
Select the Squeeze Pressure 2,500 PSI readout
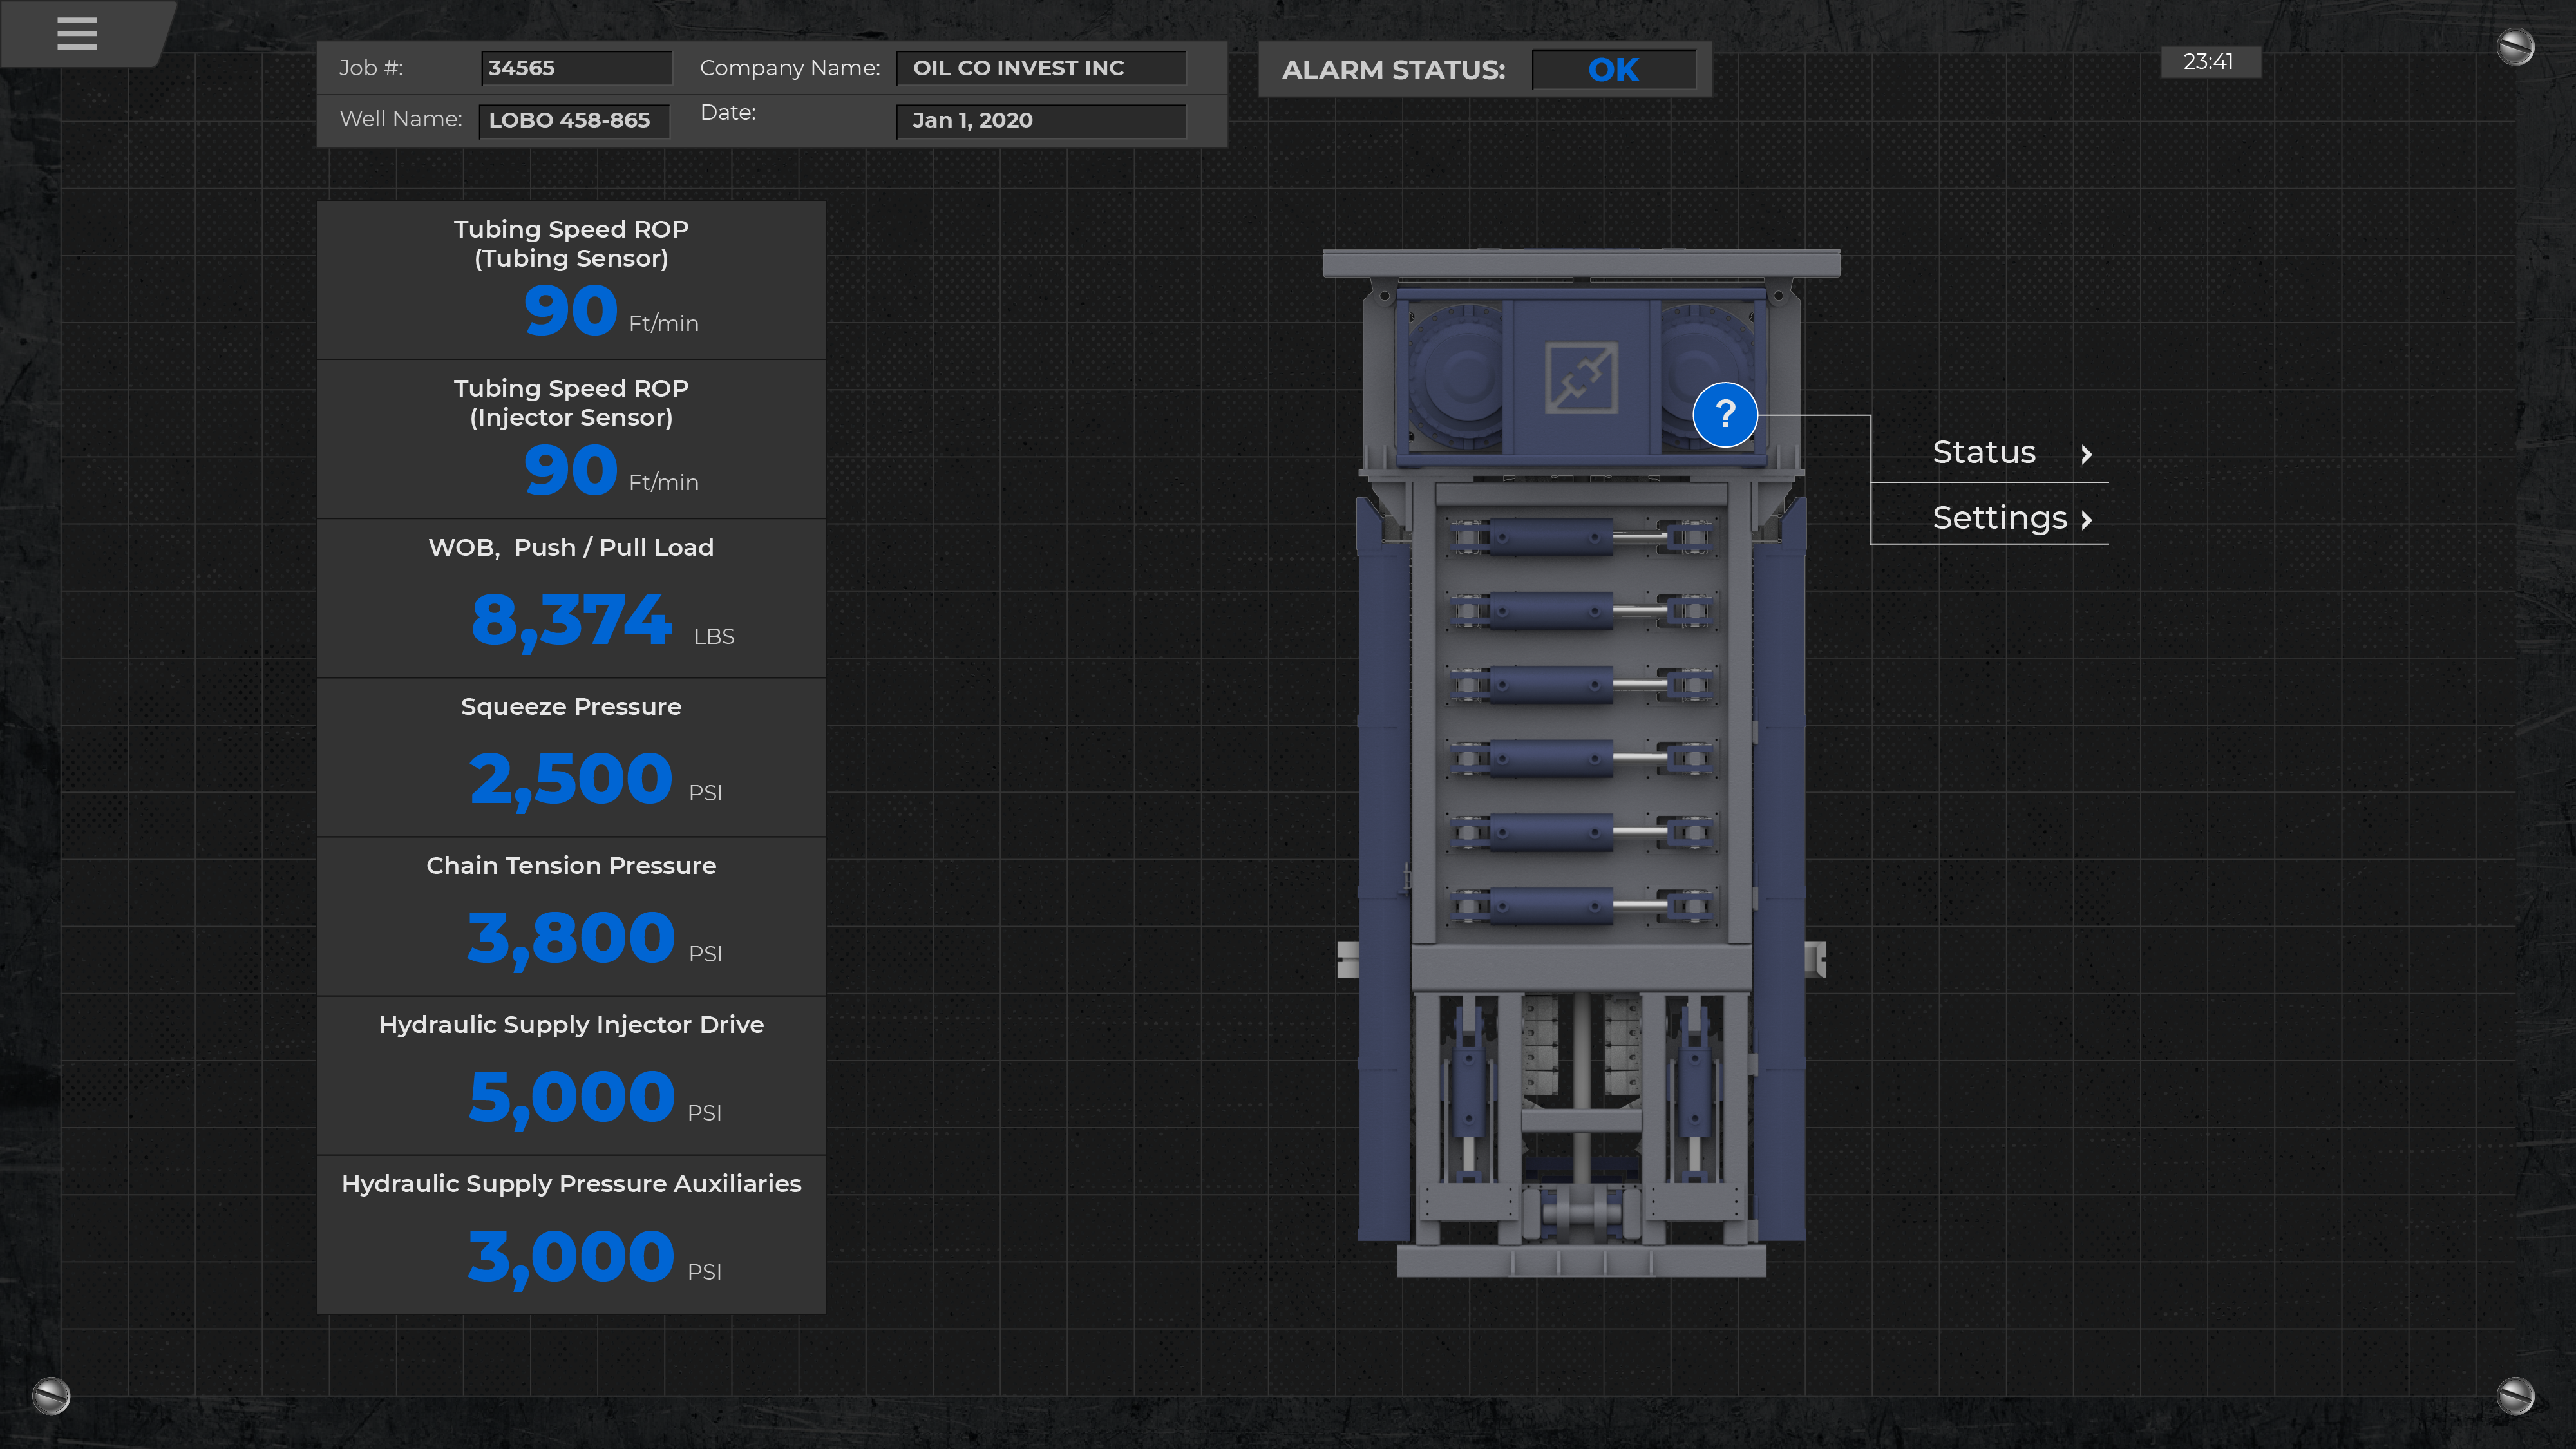click(571, 779)
